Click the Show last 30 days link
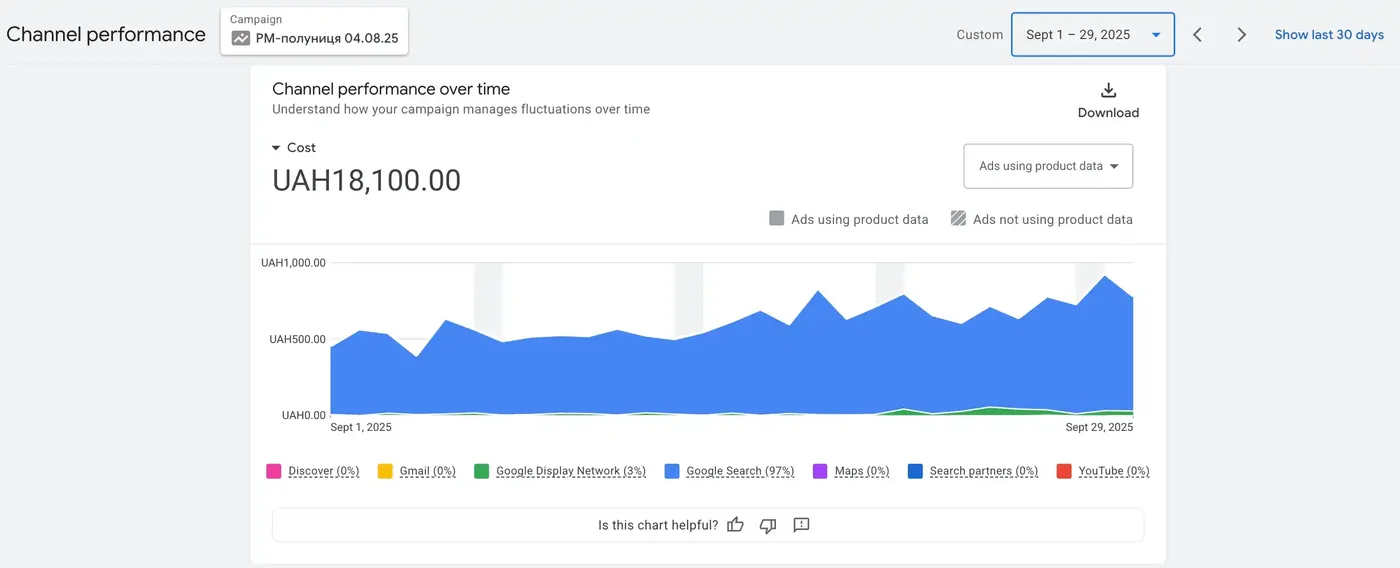 pyautogui.click(x=1329, y=35)
